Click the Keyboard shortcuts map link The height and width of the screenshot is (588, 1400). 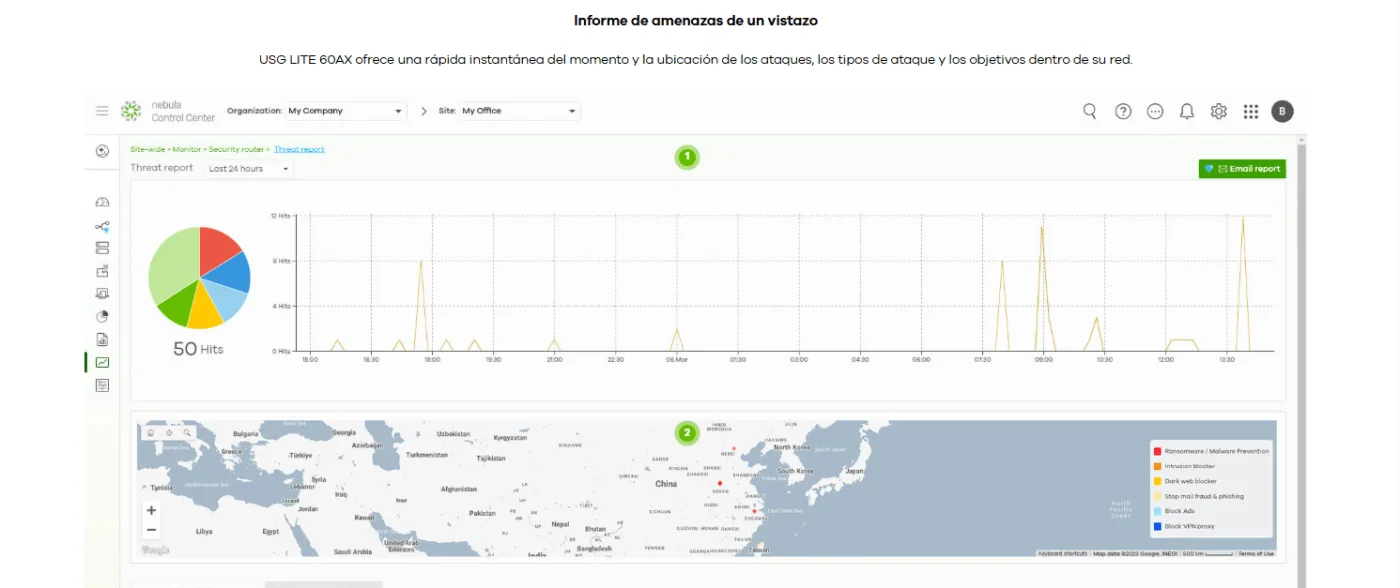click(1062, 553)
